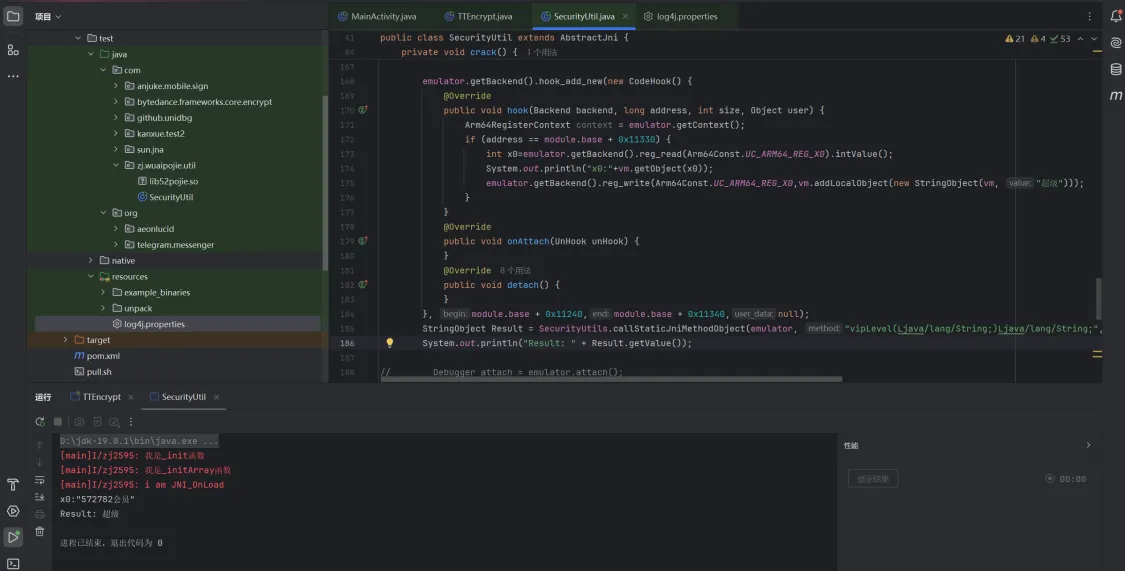Image resolution: width=1125 pixels, height=571 pixels.
Task: Toggle scroll to end of console
Action: point(40,497)
